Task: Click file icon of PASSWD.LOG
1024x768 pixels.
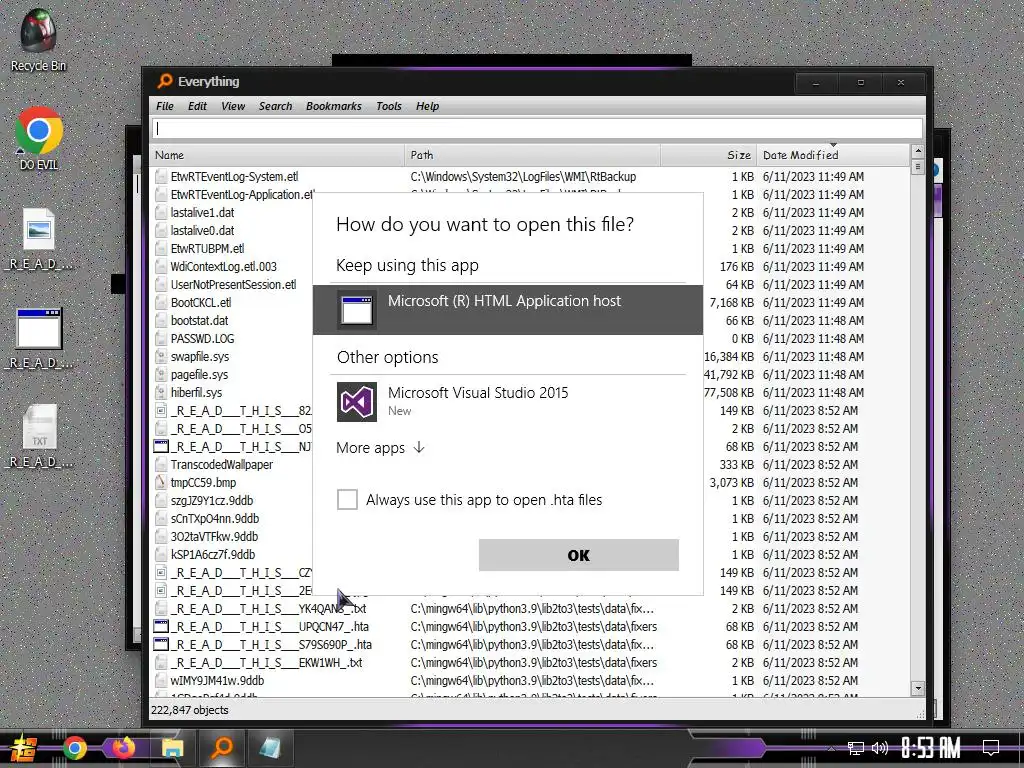Action: 161,338
